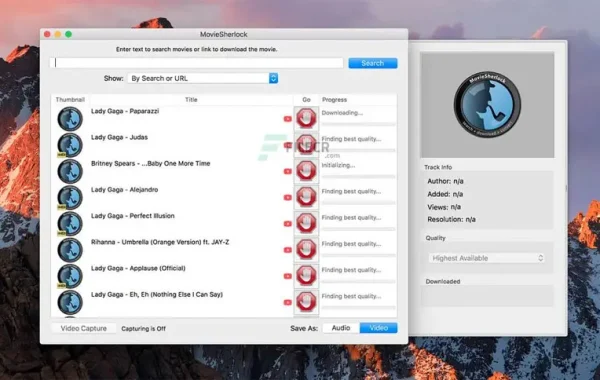Click the blue Search button
Screen dimensions: 600x380
tap(373, 63)
